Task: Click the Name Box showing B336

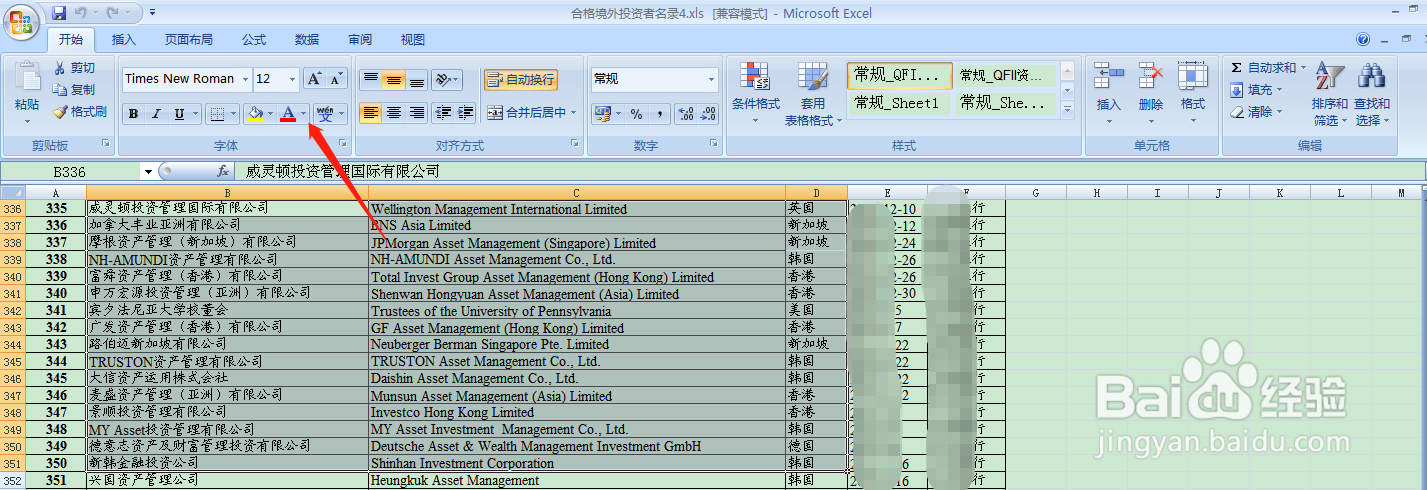Action: pos(70,172)
